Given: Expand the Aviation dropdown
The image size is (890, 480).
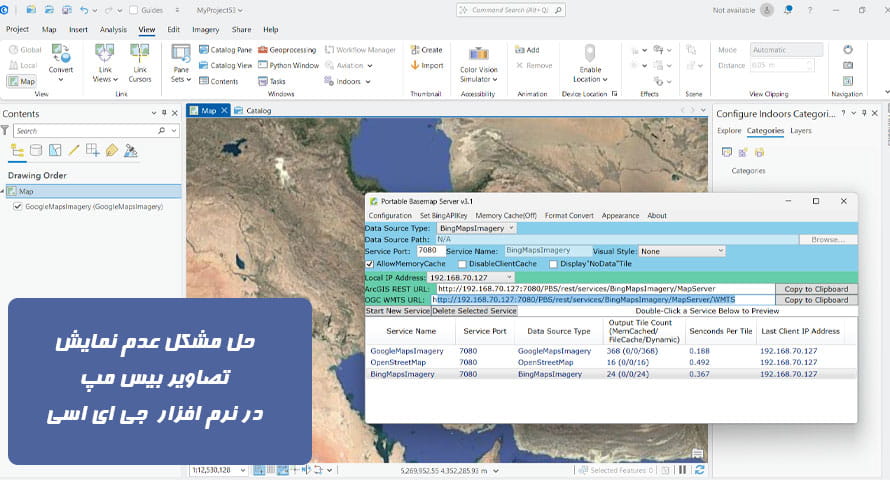Looking at the screenshot, I should pos(370,66).
